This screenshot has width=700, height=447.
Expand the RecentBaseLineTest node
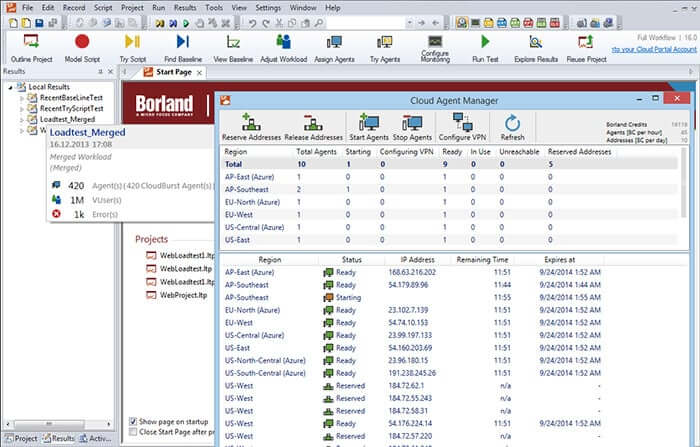[x=21, y=98]
